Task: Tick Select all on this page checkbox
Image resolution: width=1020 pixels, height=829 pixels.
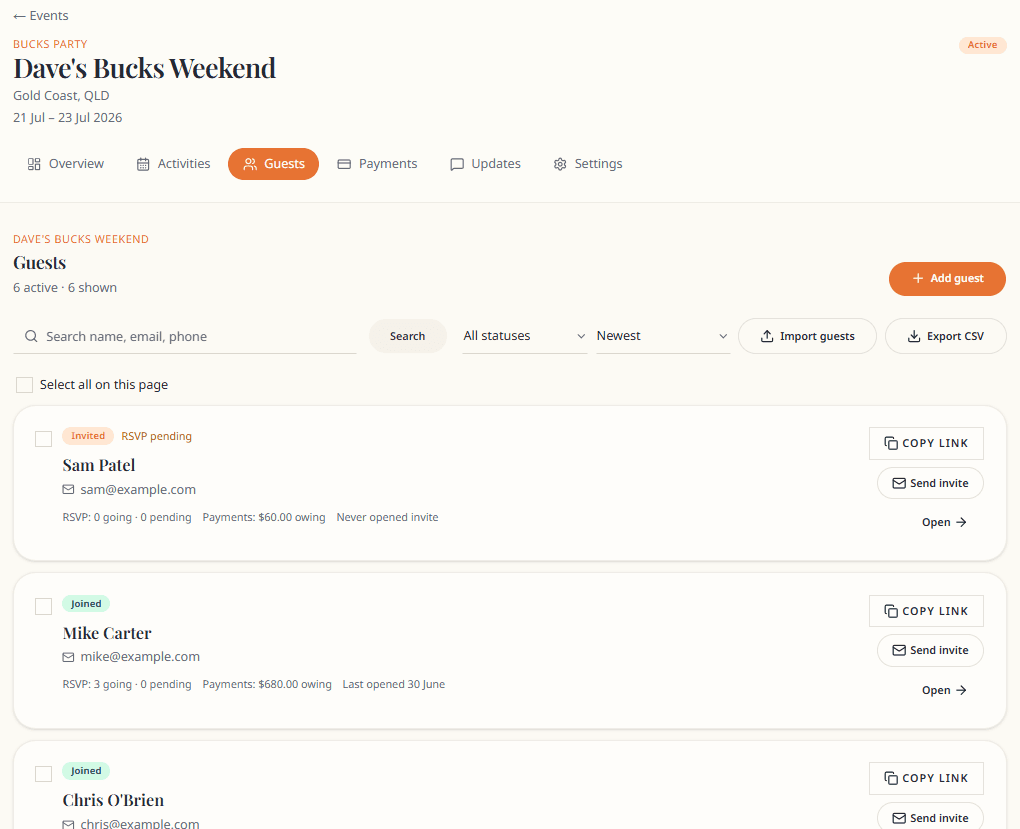Action: 25,385
